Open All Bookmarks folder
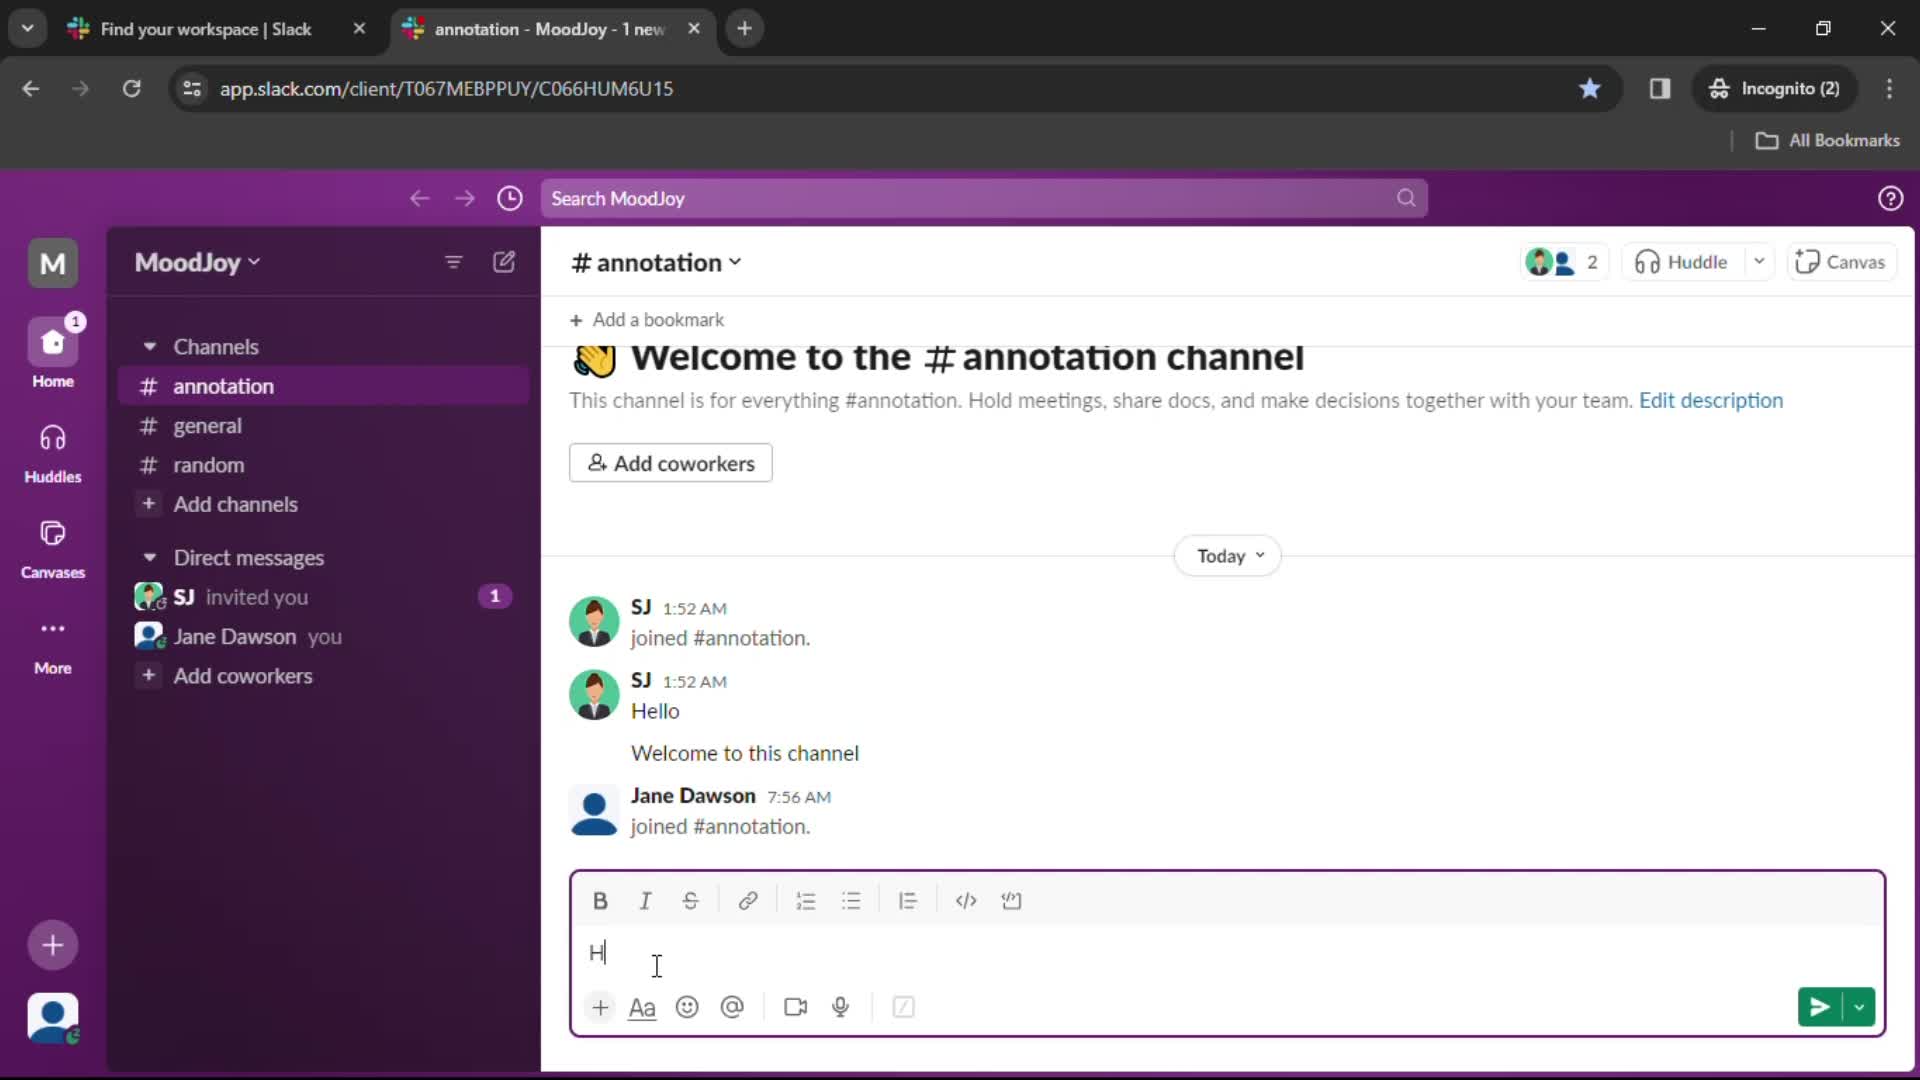 tap(1828, 140)
